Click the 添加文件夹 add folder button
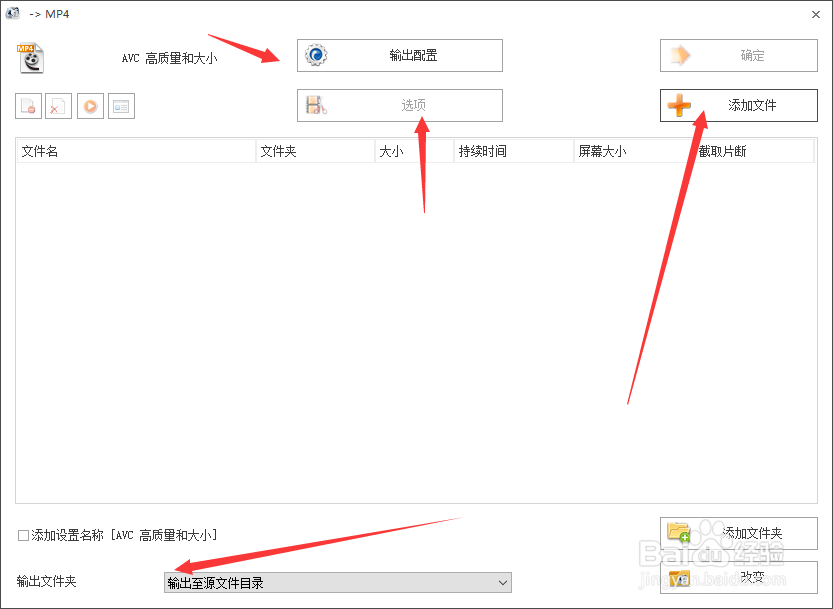Viewport: 833px width, 609px height. [x=738, y=533]
